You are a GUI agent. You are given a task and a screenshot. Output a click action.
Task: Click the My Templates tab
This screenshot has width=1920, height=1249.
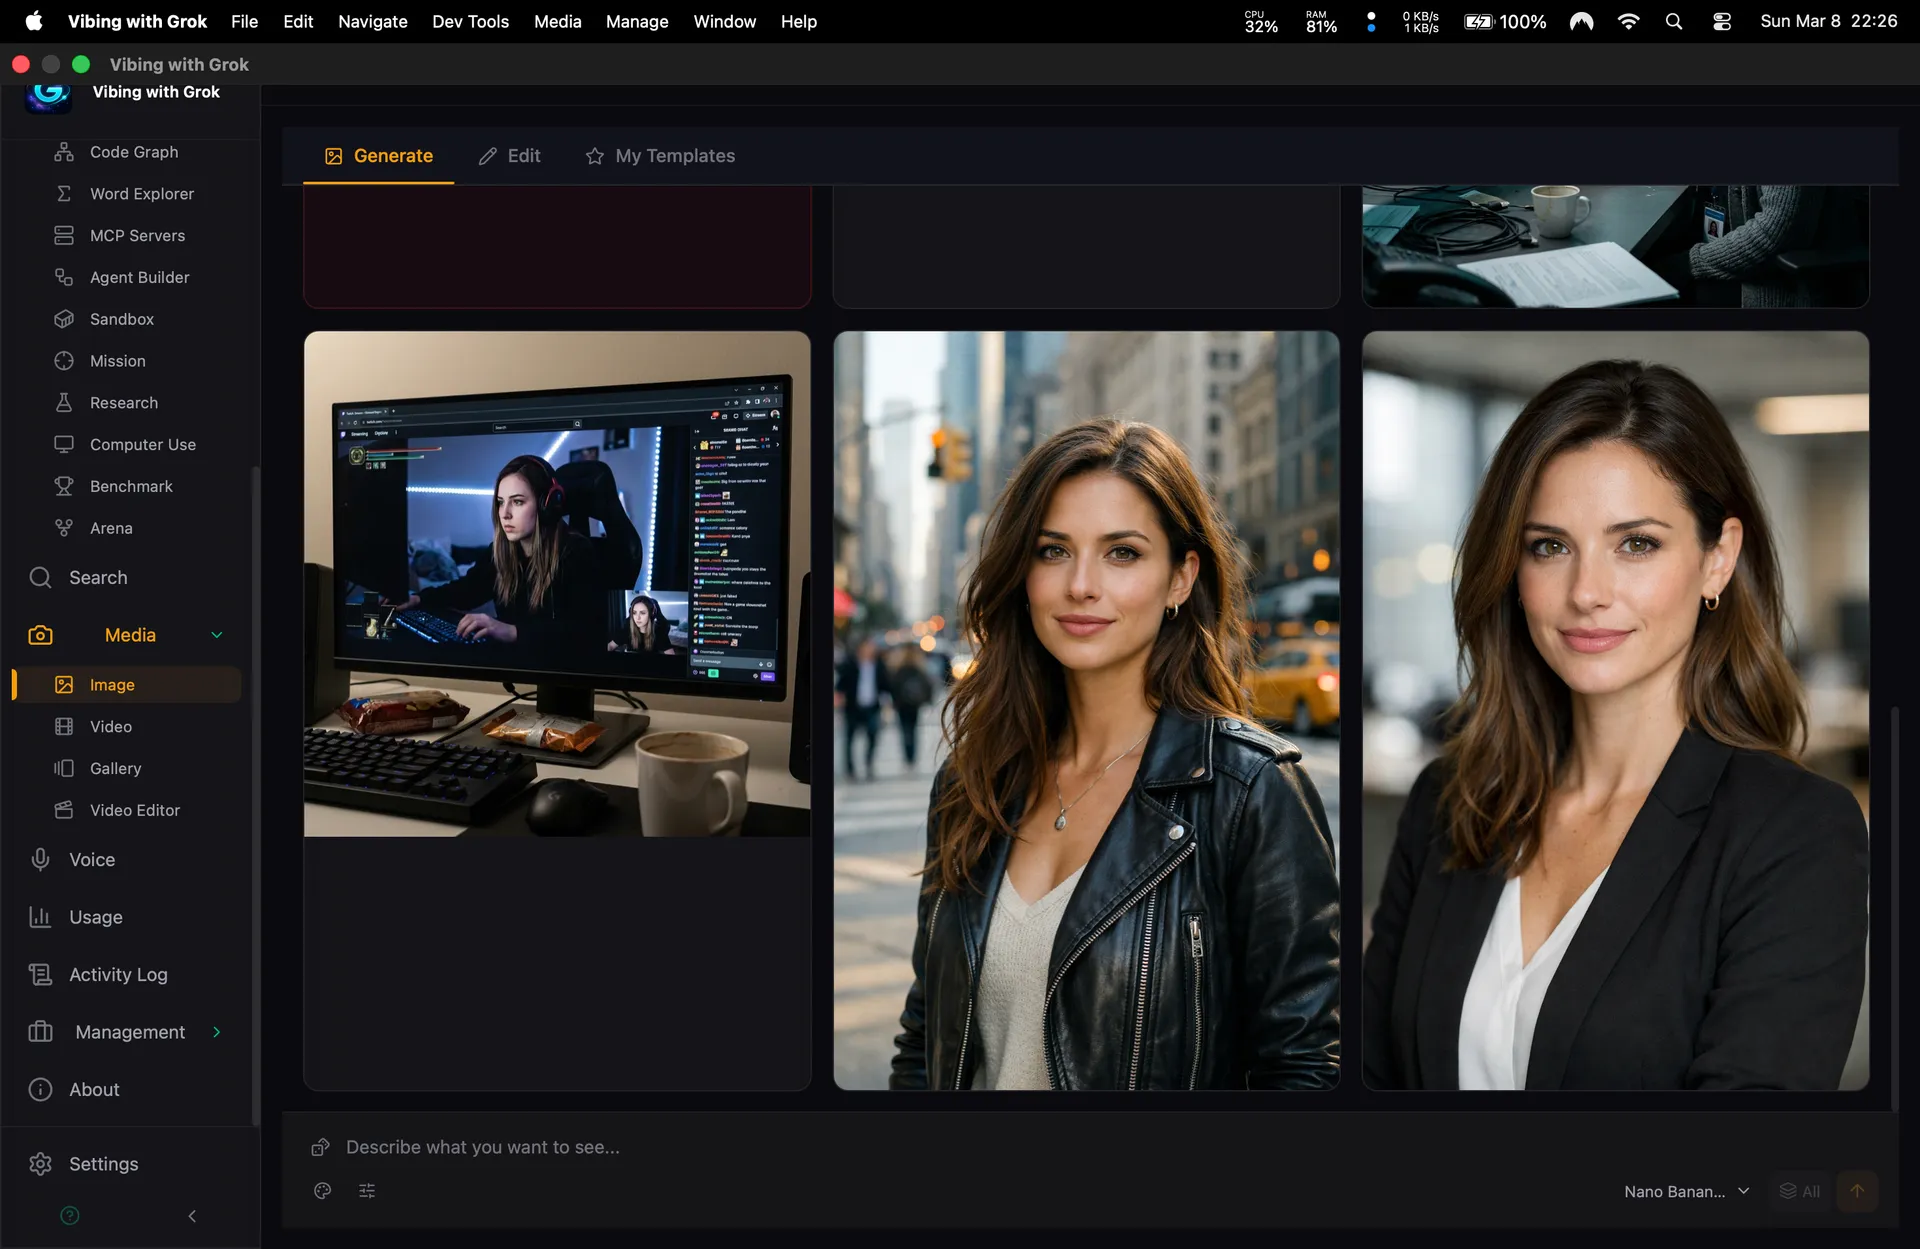[x=660, y=155]
